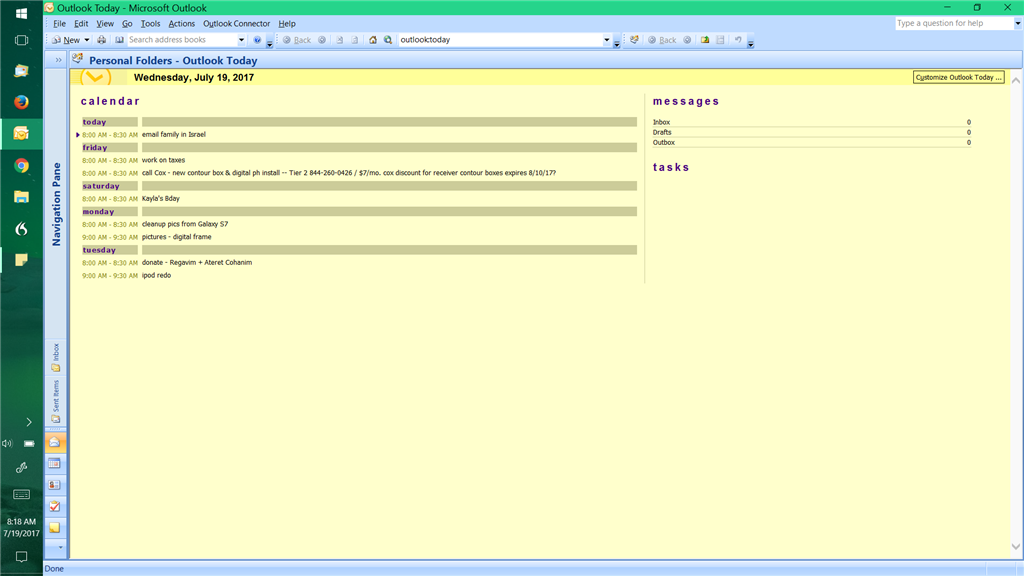The image size is (1024, 576).
Task: Expand the help question box dropdown arrow
Action: (x=1017, y=23)
